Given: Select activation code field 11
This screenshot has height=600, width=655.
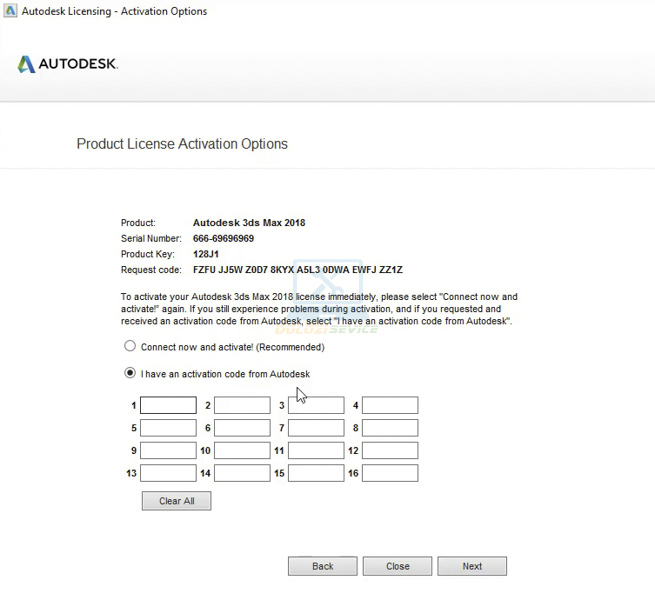Looking at the screenshot, I should pos(316,451).
